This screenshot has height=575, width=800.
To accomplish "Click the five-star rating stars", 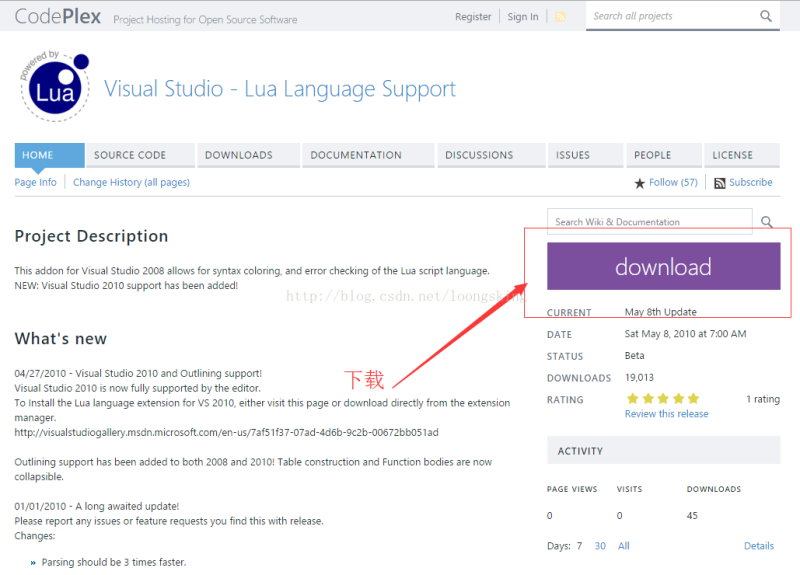I will 662,398.
